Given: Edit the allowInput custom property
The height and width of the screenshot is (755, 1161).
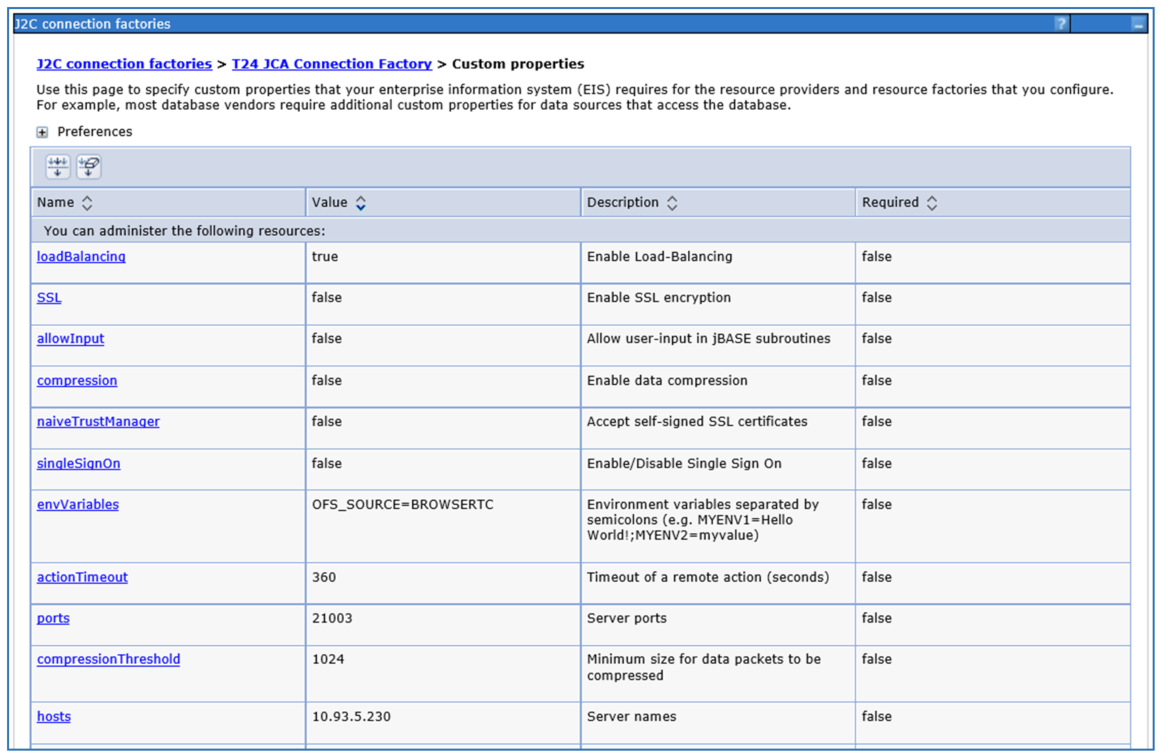Looking at the screenshot, I should (70, 339).
